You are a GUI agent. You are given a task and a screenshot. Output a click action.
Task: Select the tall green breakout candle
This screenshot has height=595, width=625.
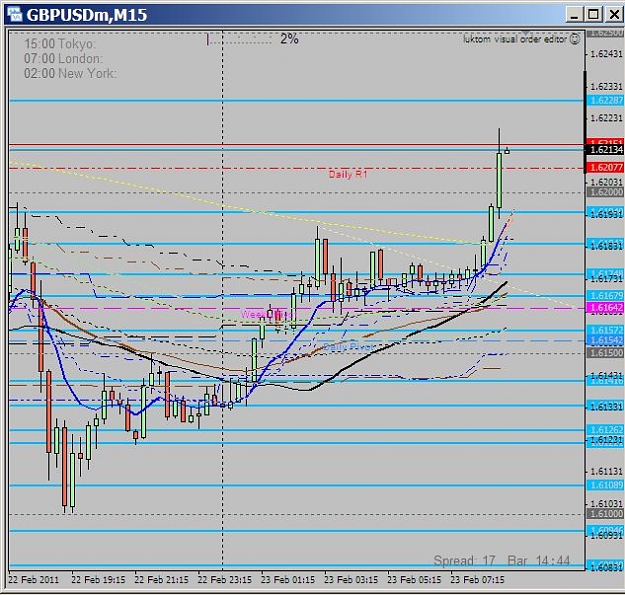point(499,180)
